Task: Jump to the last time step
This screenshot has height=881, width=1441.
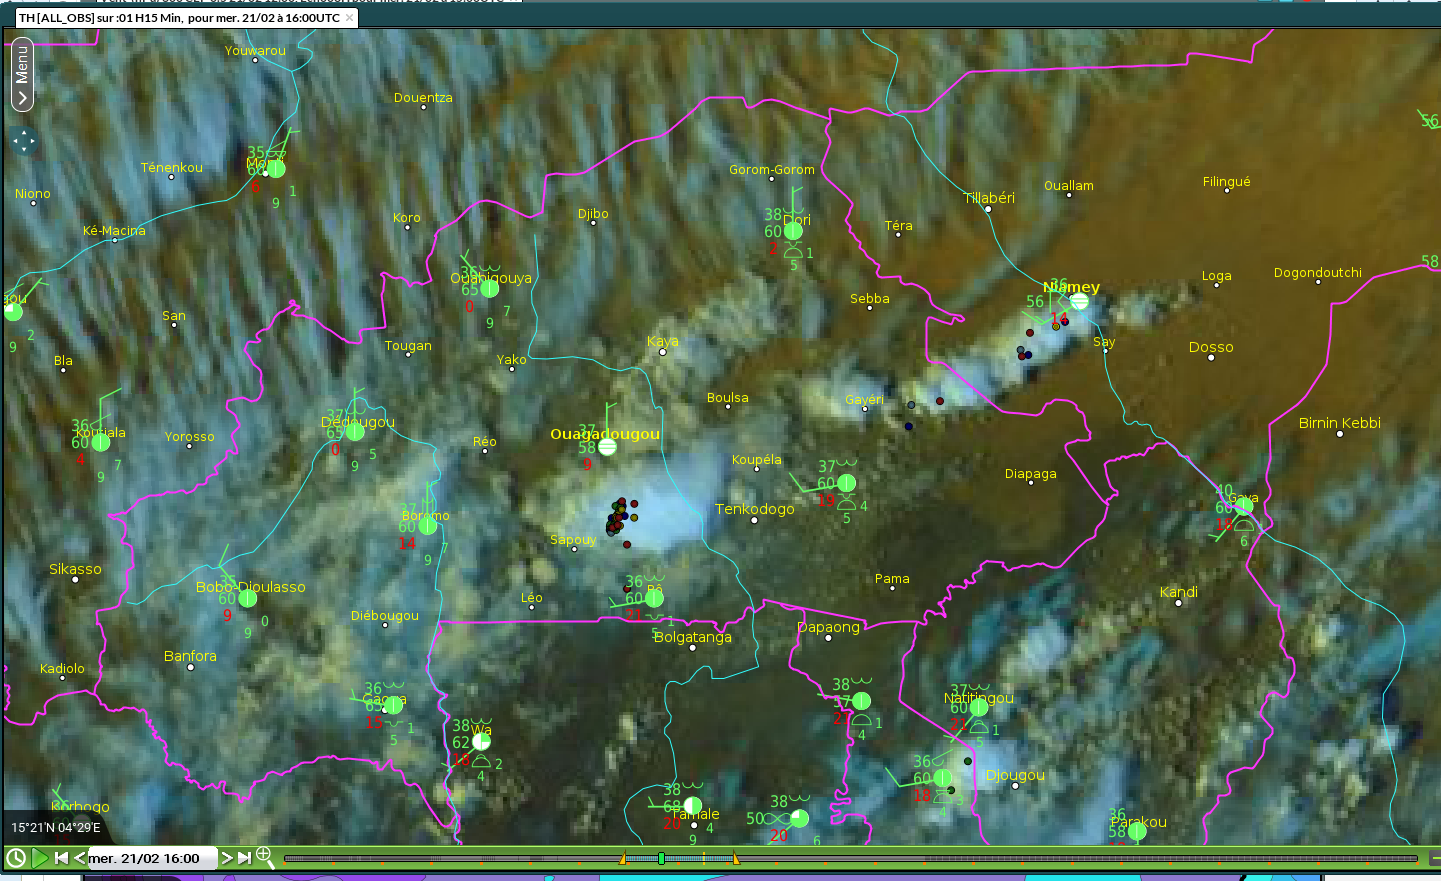Action: coord(244,858)
